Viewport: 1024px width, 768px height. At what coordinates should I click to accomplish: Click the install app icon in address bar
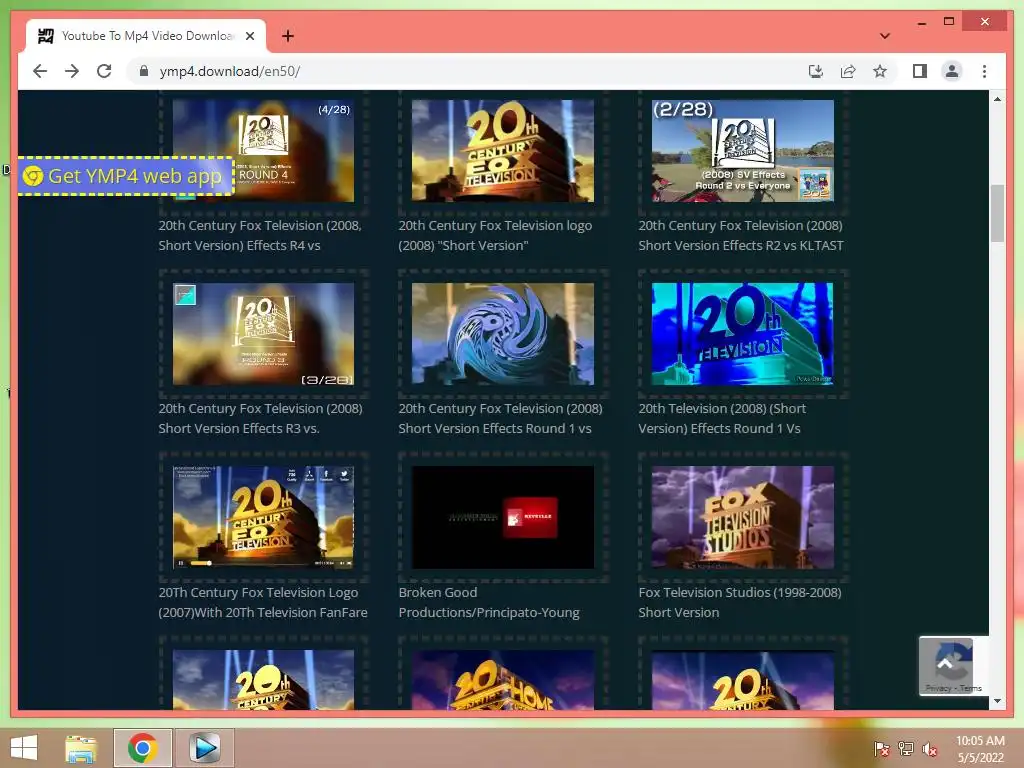(x=816, y=71)
